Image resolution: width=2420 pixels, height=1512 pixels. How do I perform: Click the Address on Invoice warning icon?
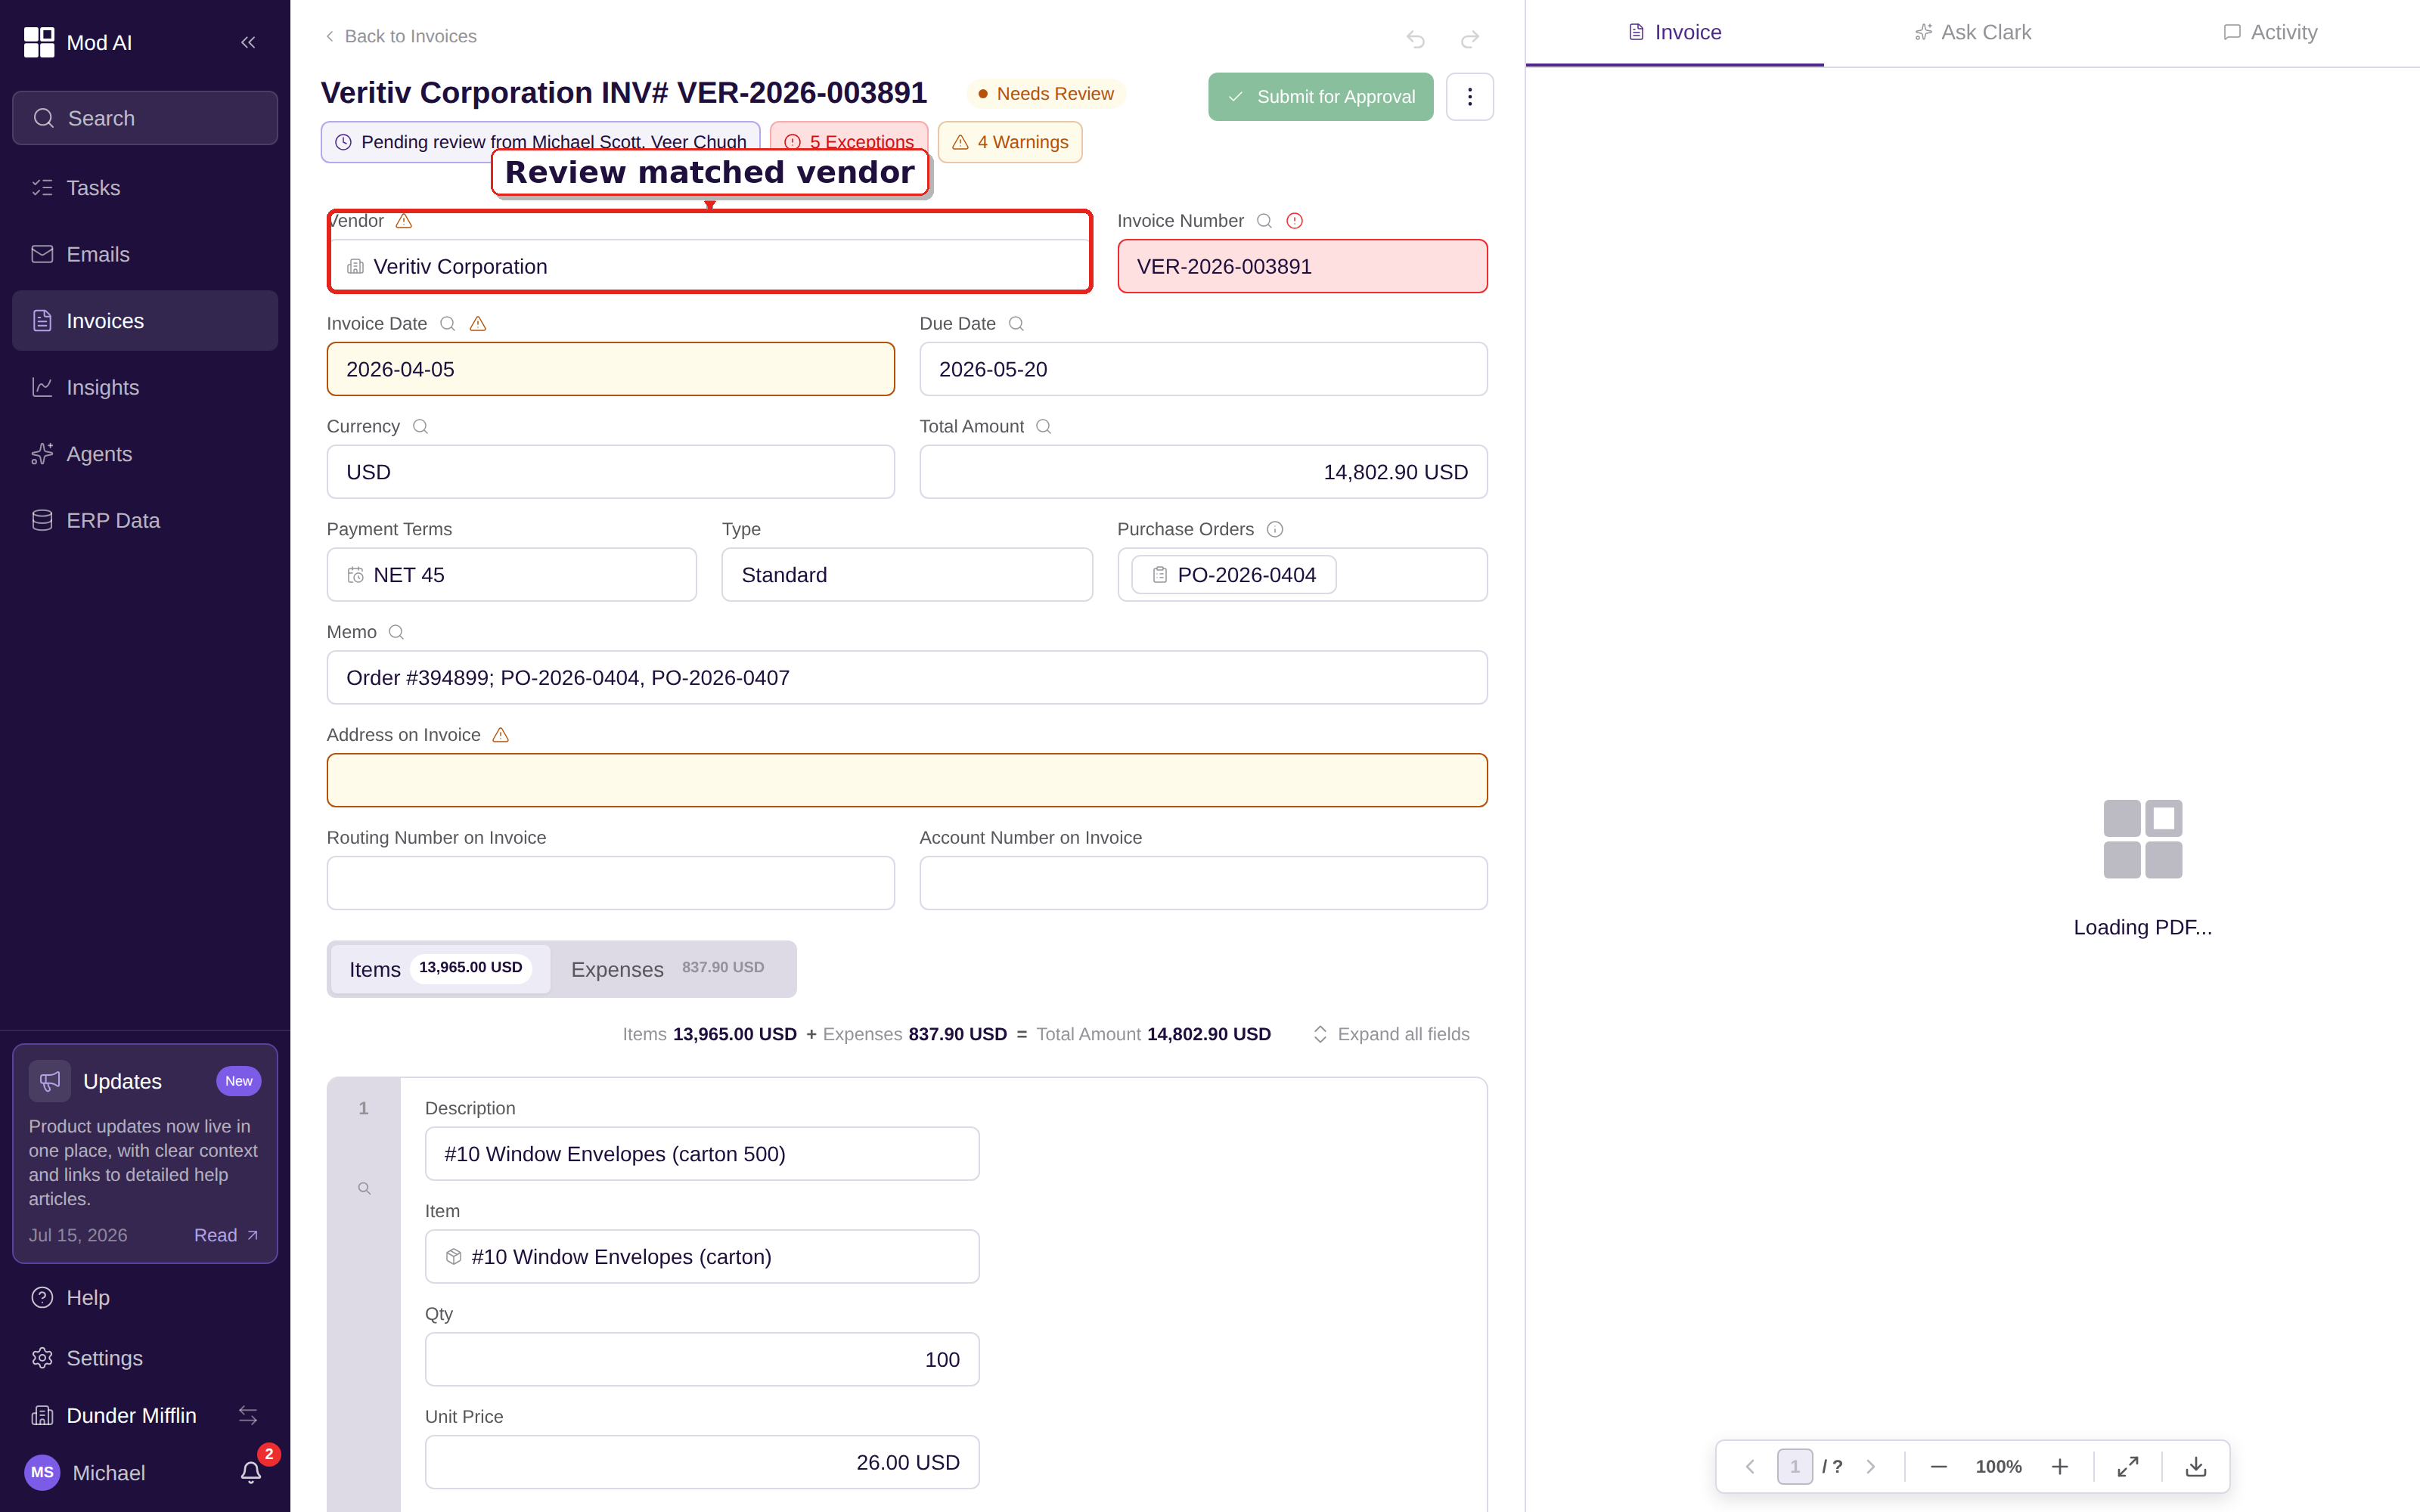point(501,735)
